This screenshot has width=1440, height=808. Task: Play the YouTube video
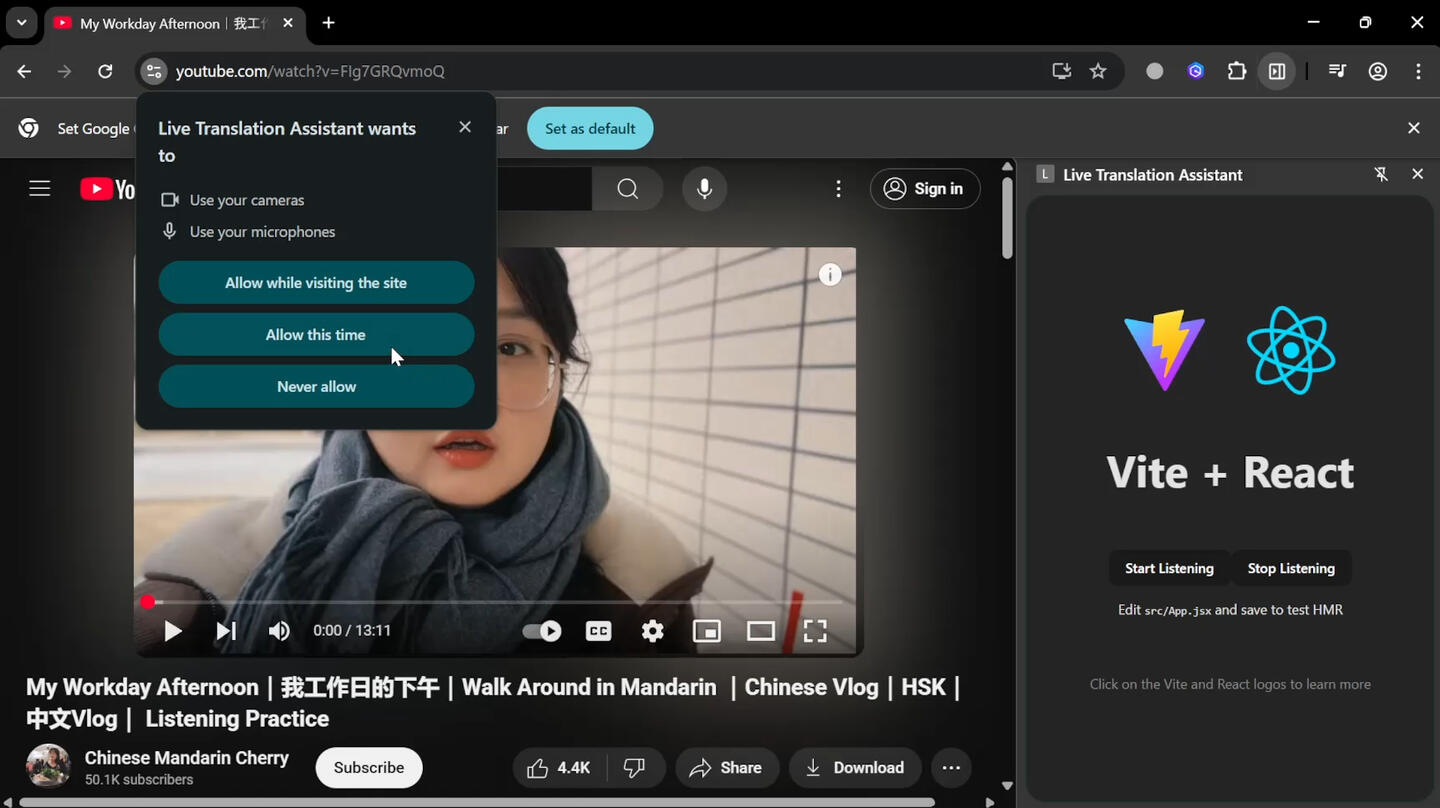pyautogui.click(x=173, y=631)
